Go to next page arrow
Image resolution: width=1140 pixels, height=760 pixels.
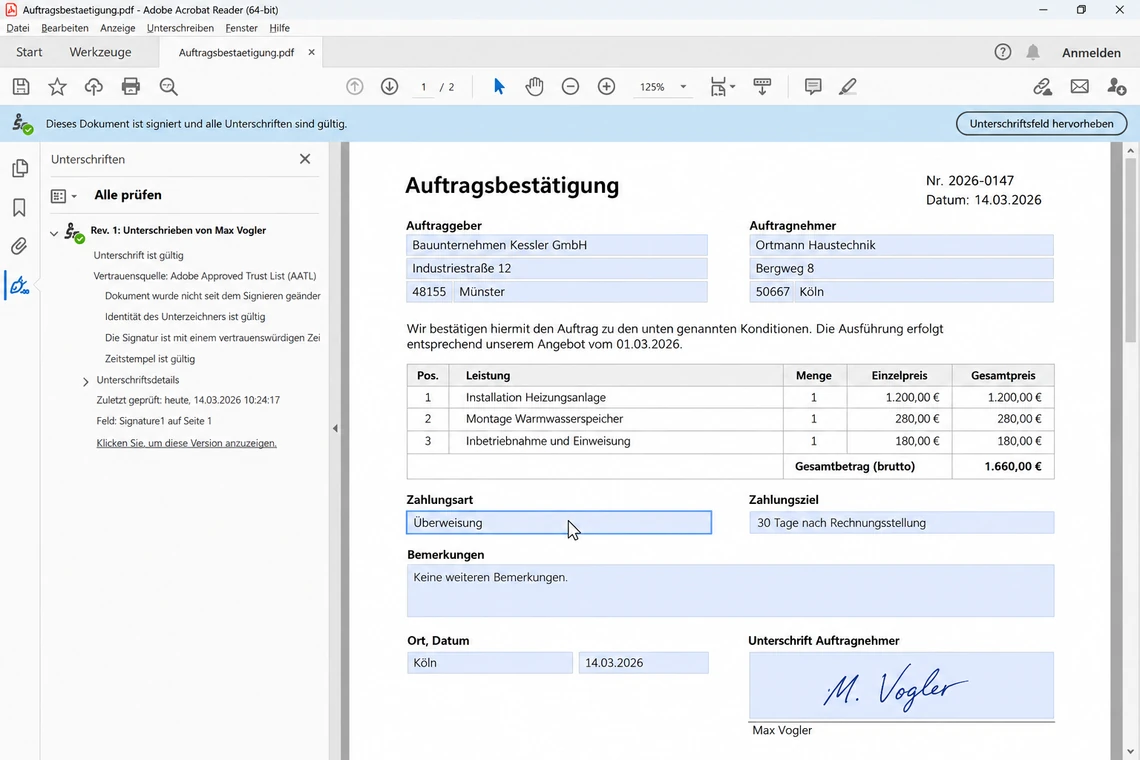pyautogui.click(x=390, y=87)
